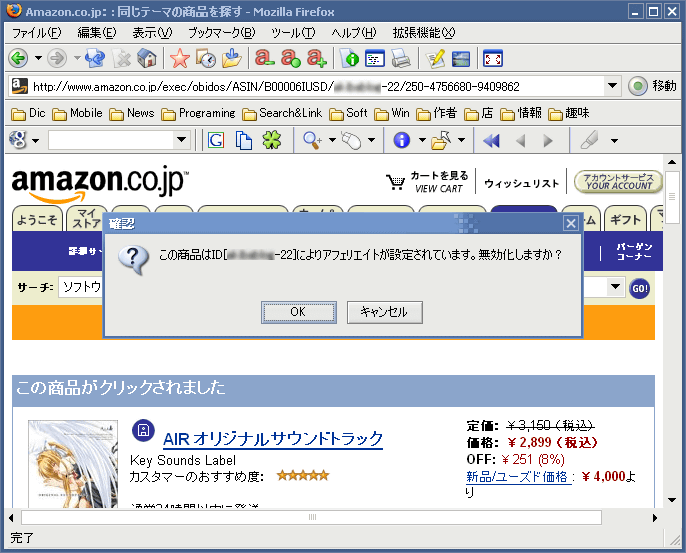686x553 pixels.
Task: View page source window icon
Action: (375, 58)
